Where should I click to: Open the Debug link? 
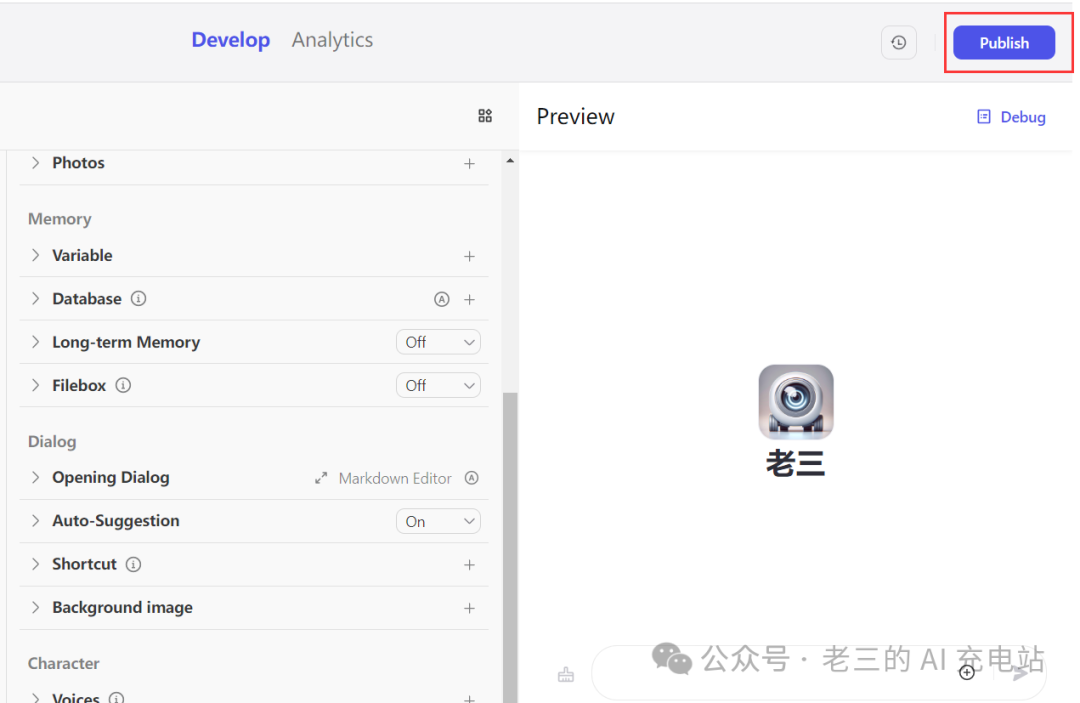1023,117
